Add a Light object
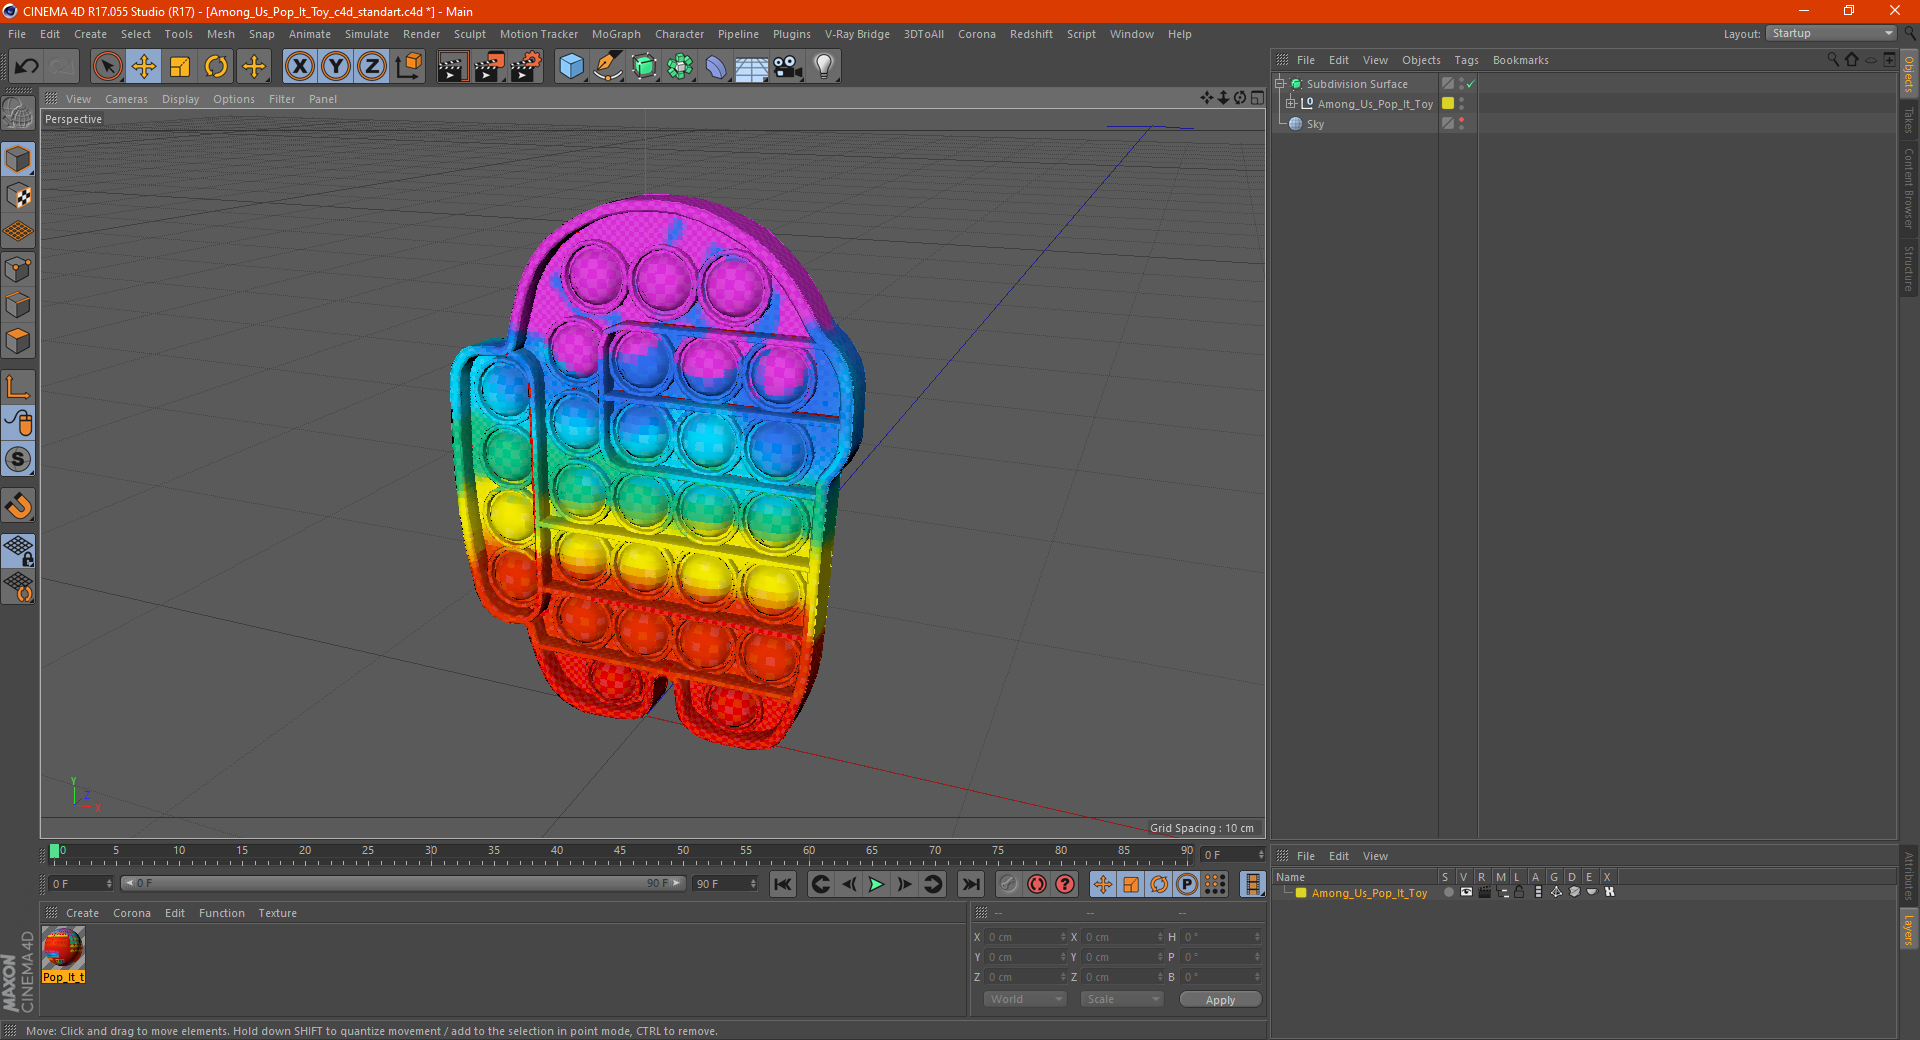Screen dimensions: 1920x1040 point(824,67)
